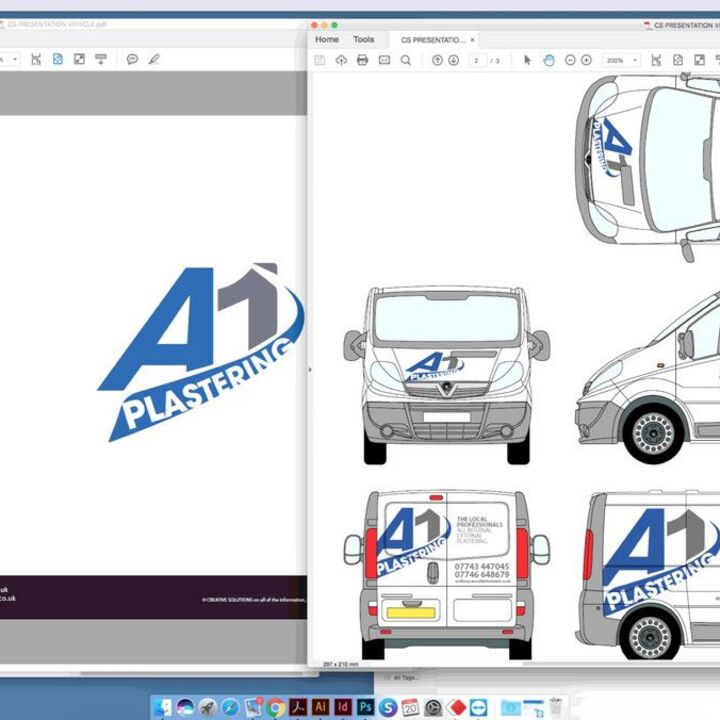Add a comment via speech bubble icon
720x720 pixels.
[x=132, y=59]
